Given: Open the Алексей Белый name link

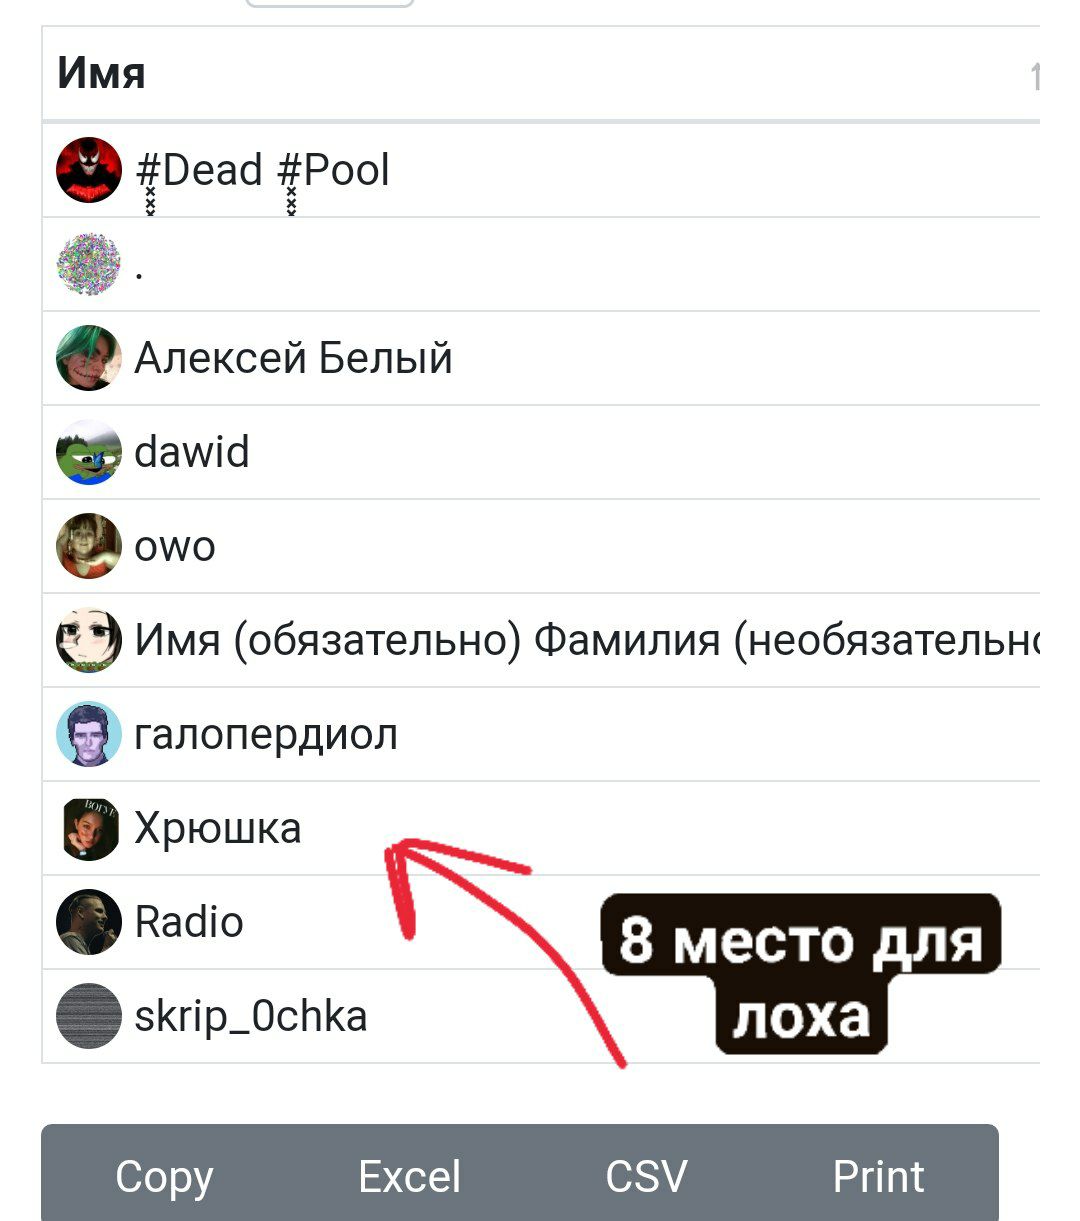Looking at the screenshot, I should point(293,358).
